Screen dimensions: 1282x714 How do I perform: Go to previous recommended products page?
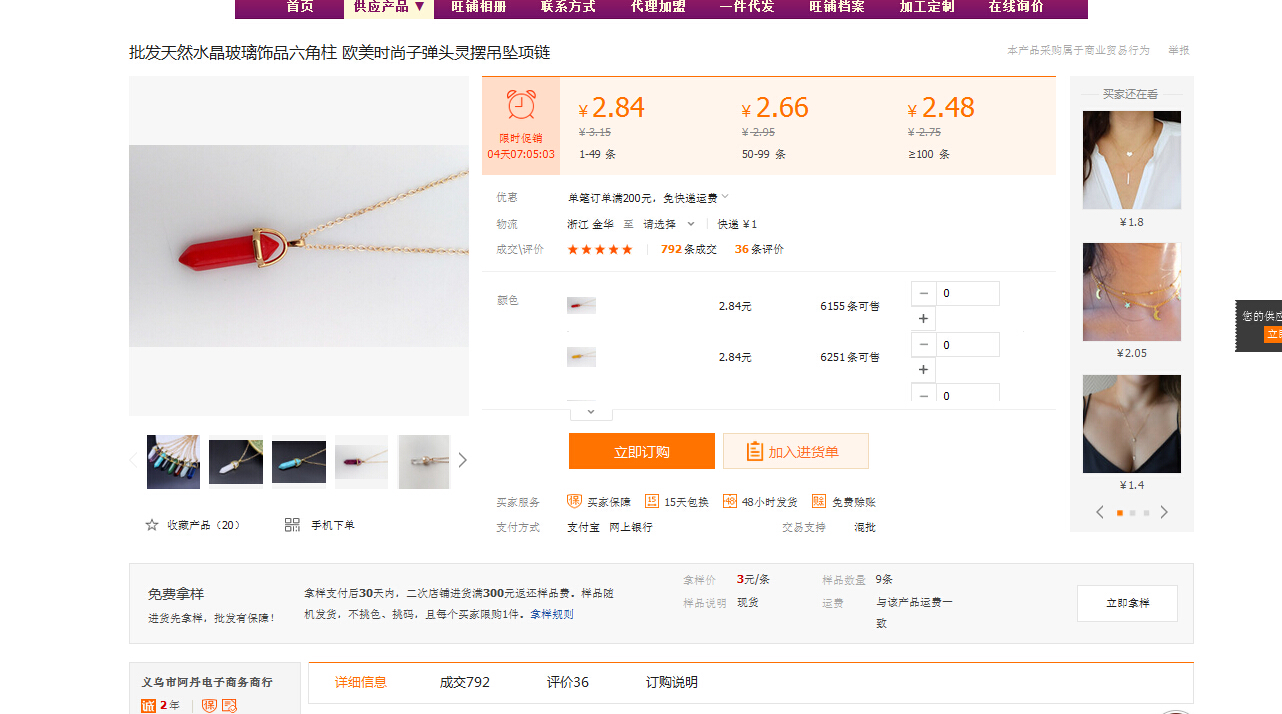(x=1100, y=512)
